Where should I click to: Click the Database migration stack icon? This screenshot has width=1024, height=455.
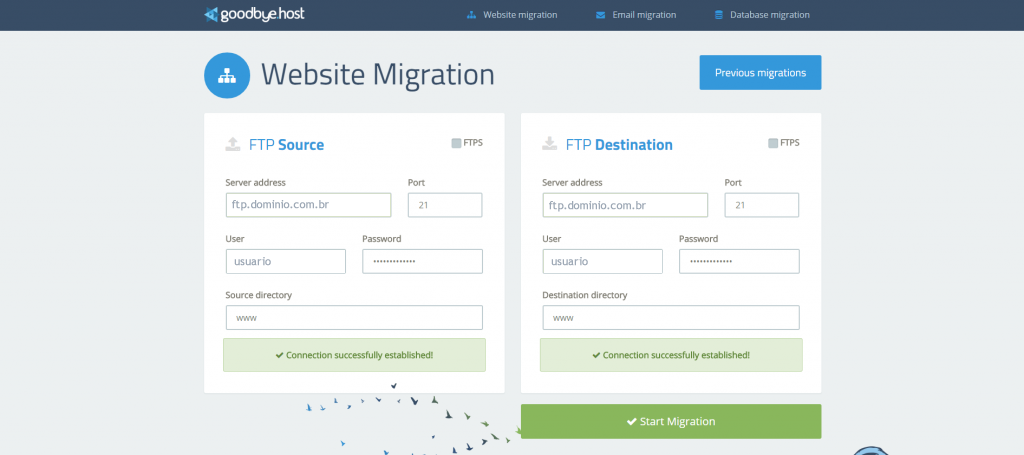point(719,15)
